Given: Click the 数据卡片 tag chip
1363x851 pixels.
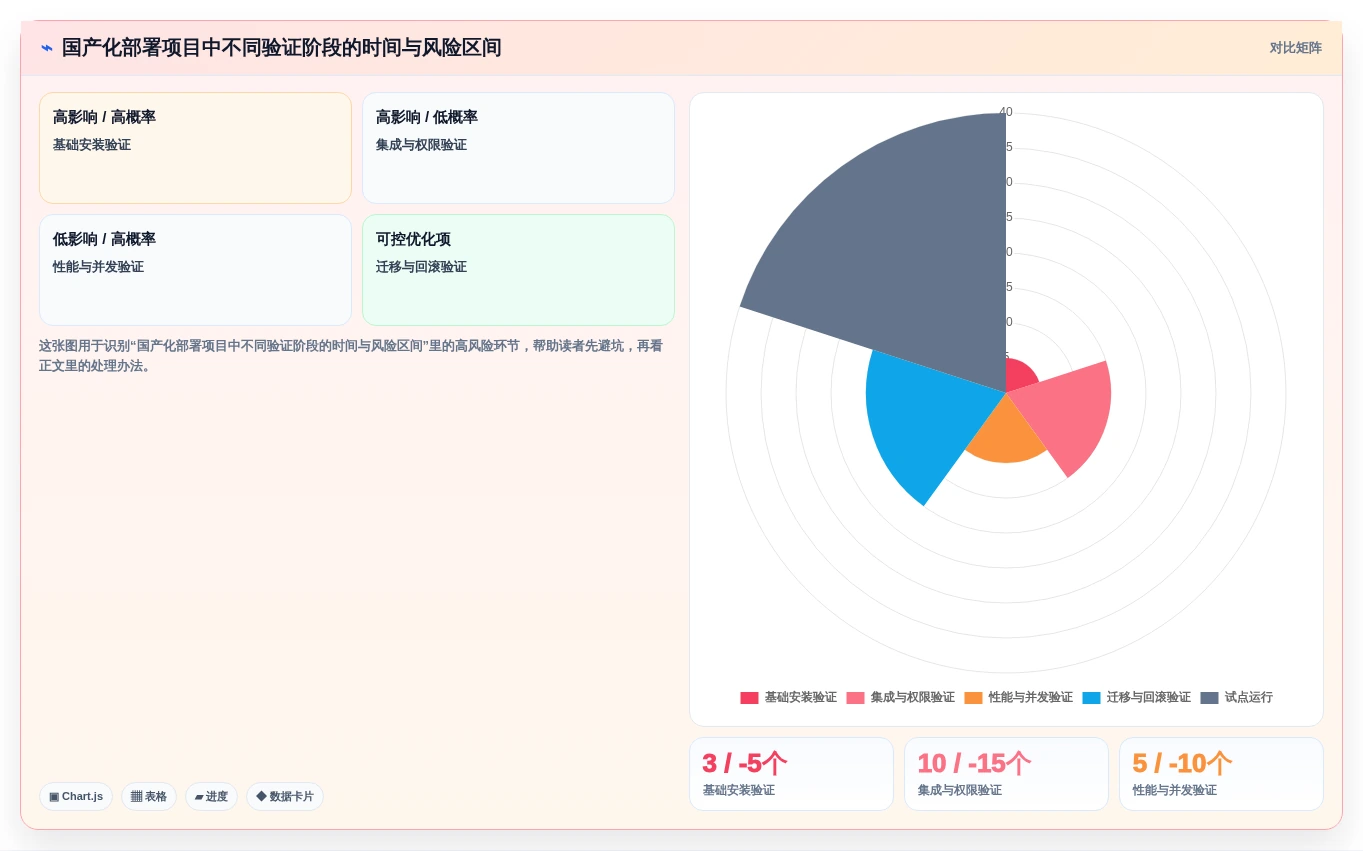Looking at the screenshot, I should (285, 797).
